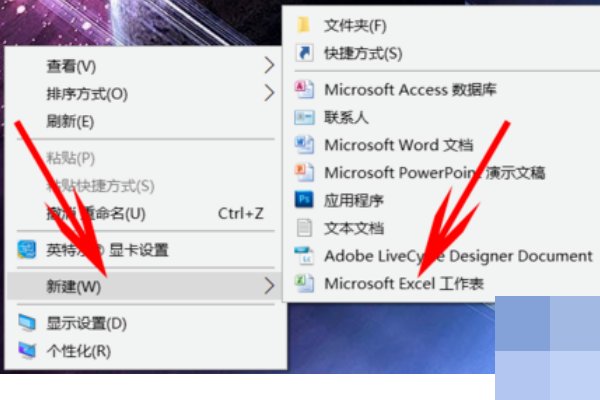
Task: Open 显示设置(D) from the context menu
Action: click(145, 323)
